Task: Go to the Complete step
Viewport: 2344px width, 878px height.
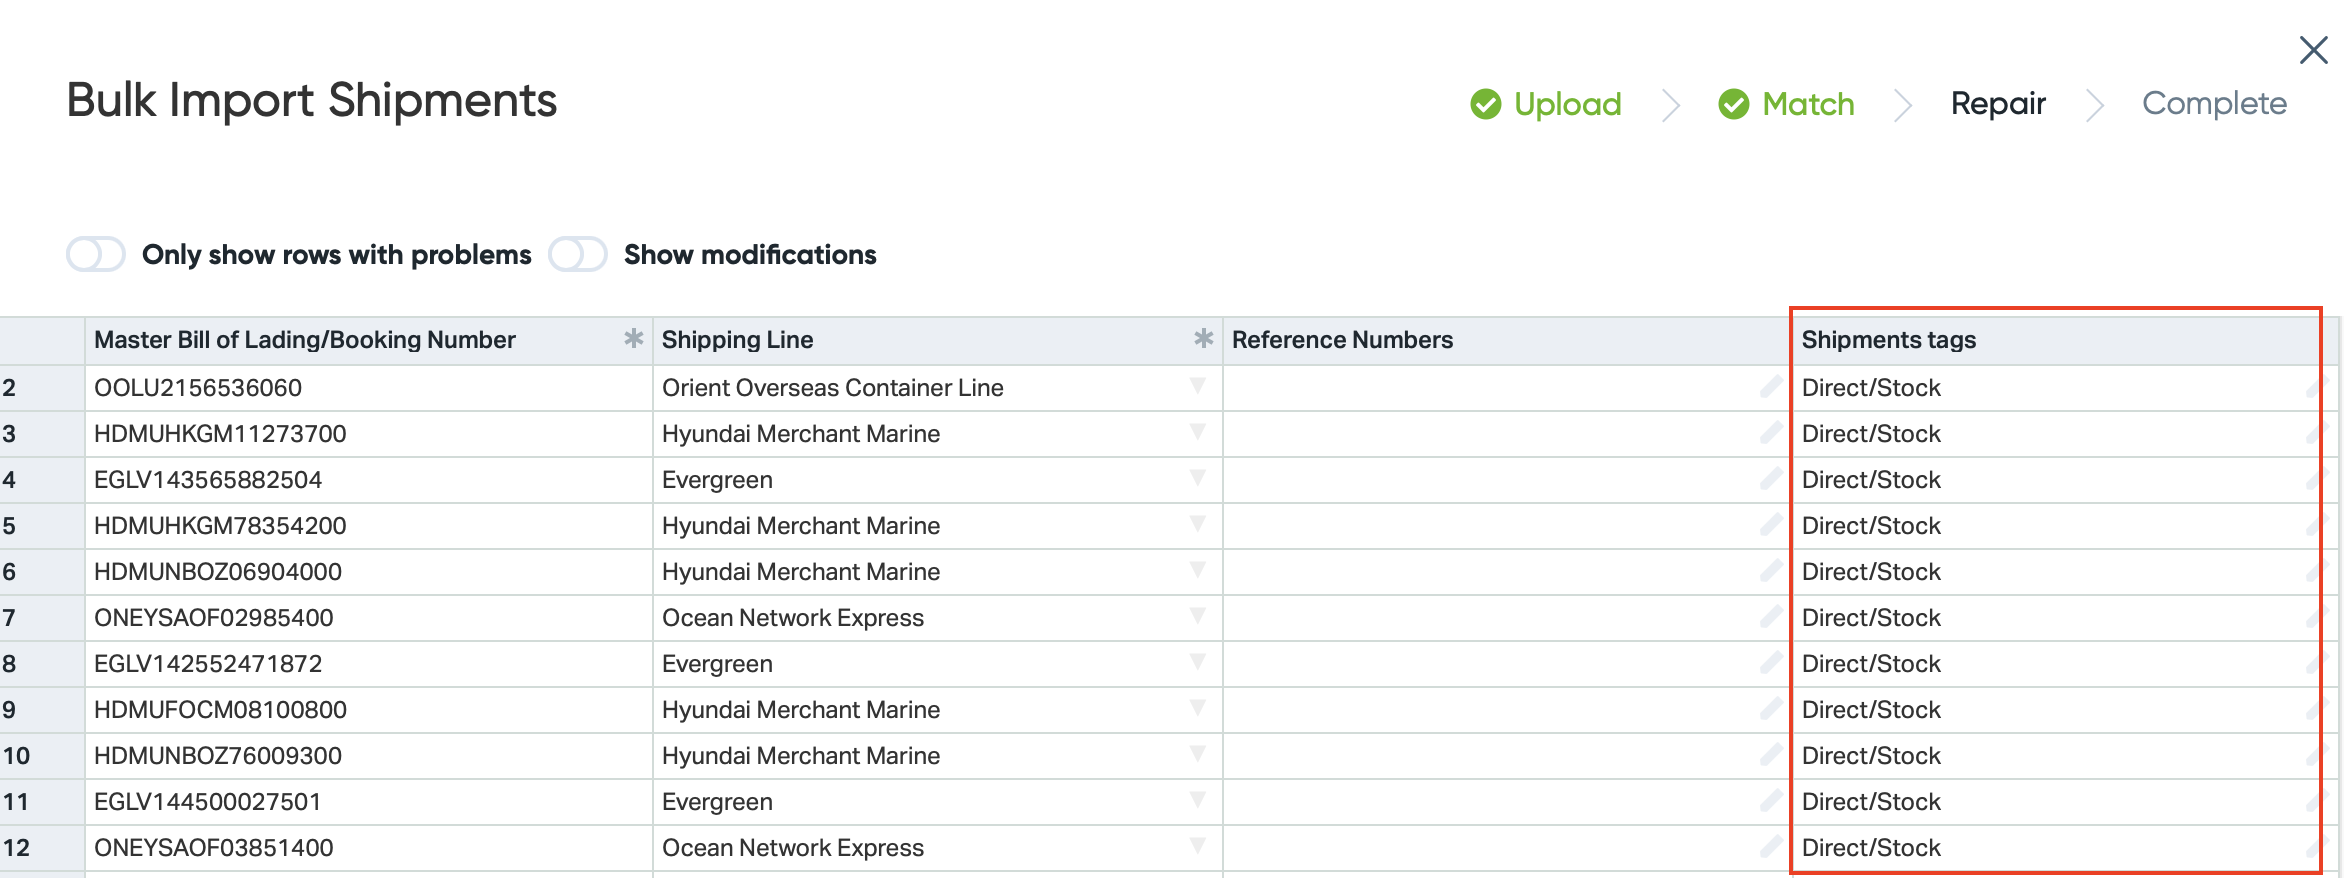Action: [x=2214, y=104]
